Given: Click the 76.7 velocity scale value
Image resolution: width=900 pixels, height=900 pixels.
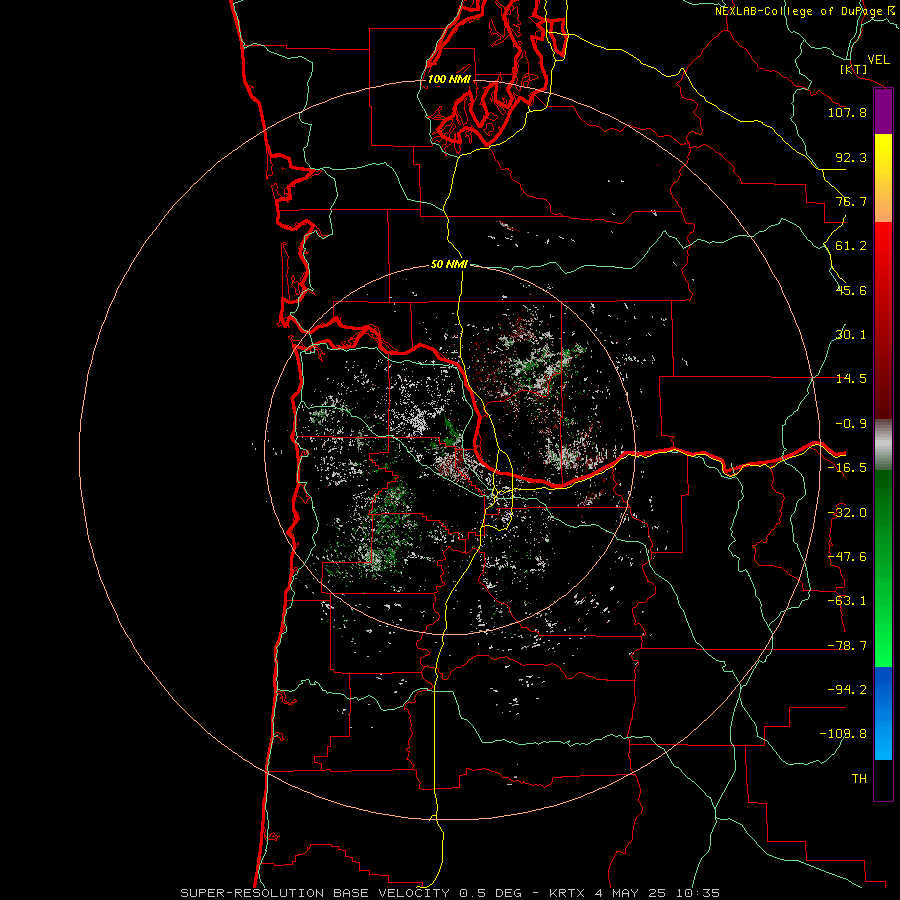Looking at the screenshot, I should click(x=851, y=201).
